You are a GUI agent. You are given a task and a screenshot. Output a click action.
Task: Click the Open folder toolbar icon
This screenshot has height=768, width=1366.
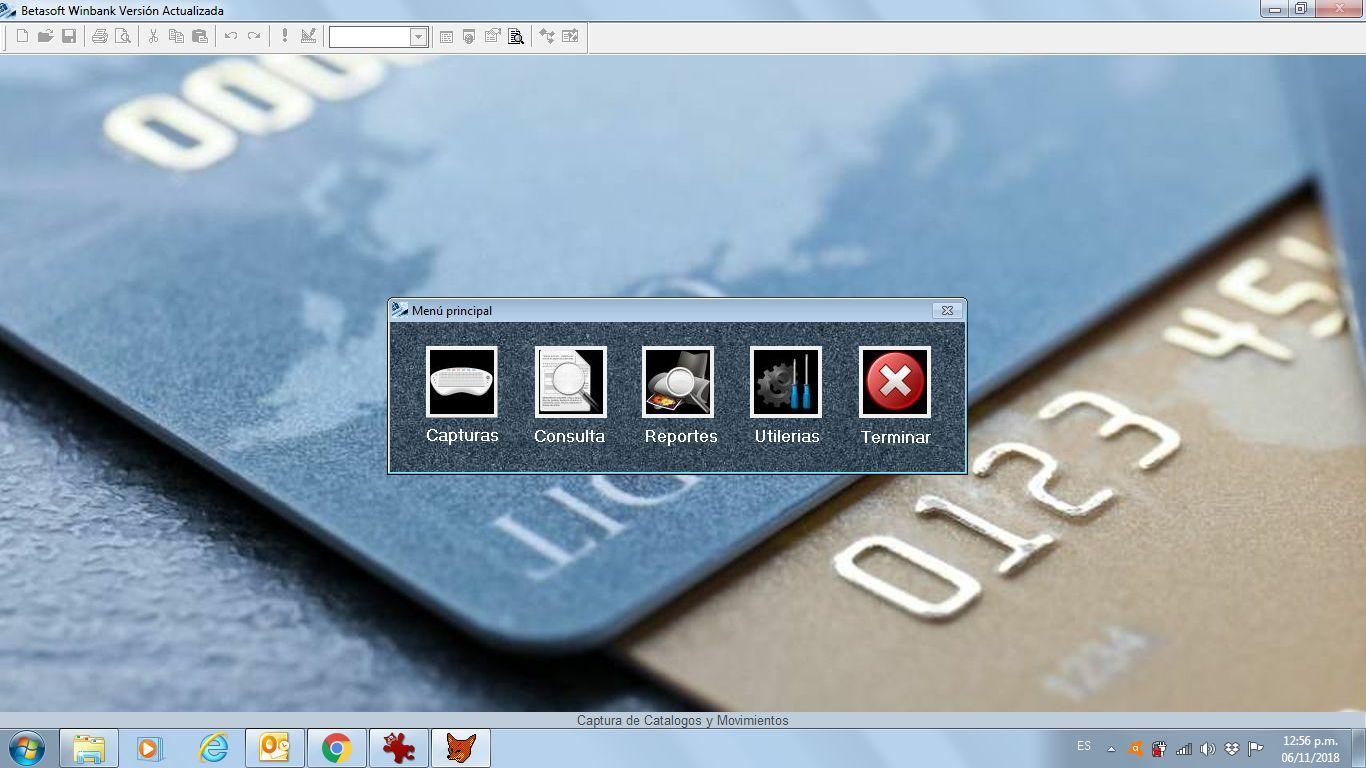click(45, 36)
